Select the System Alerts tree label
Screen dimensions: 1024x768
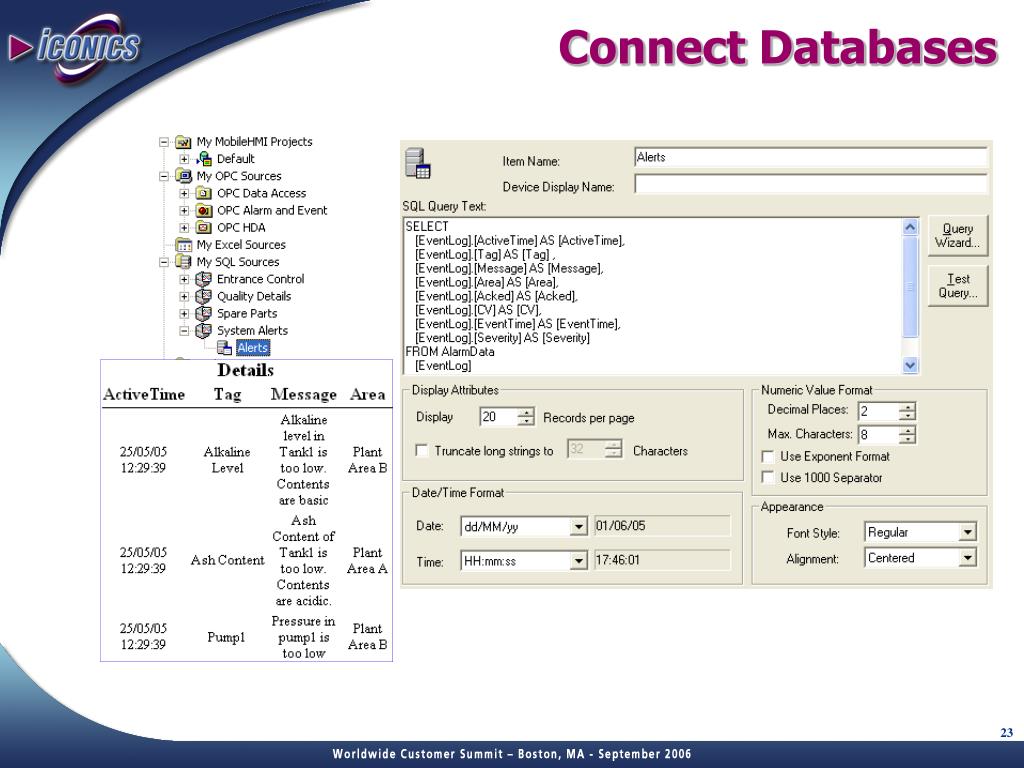(252, 330)
